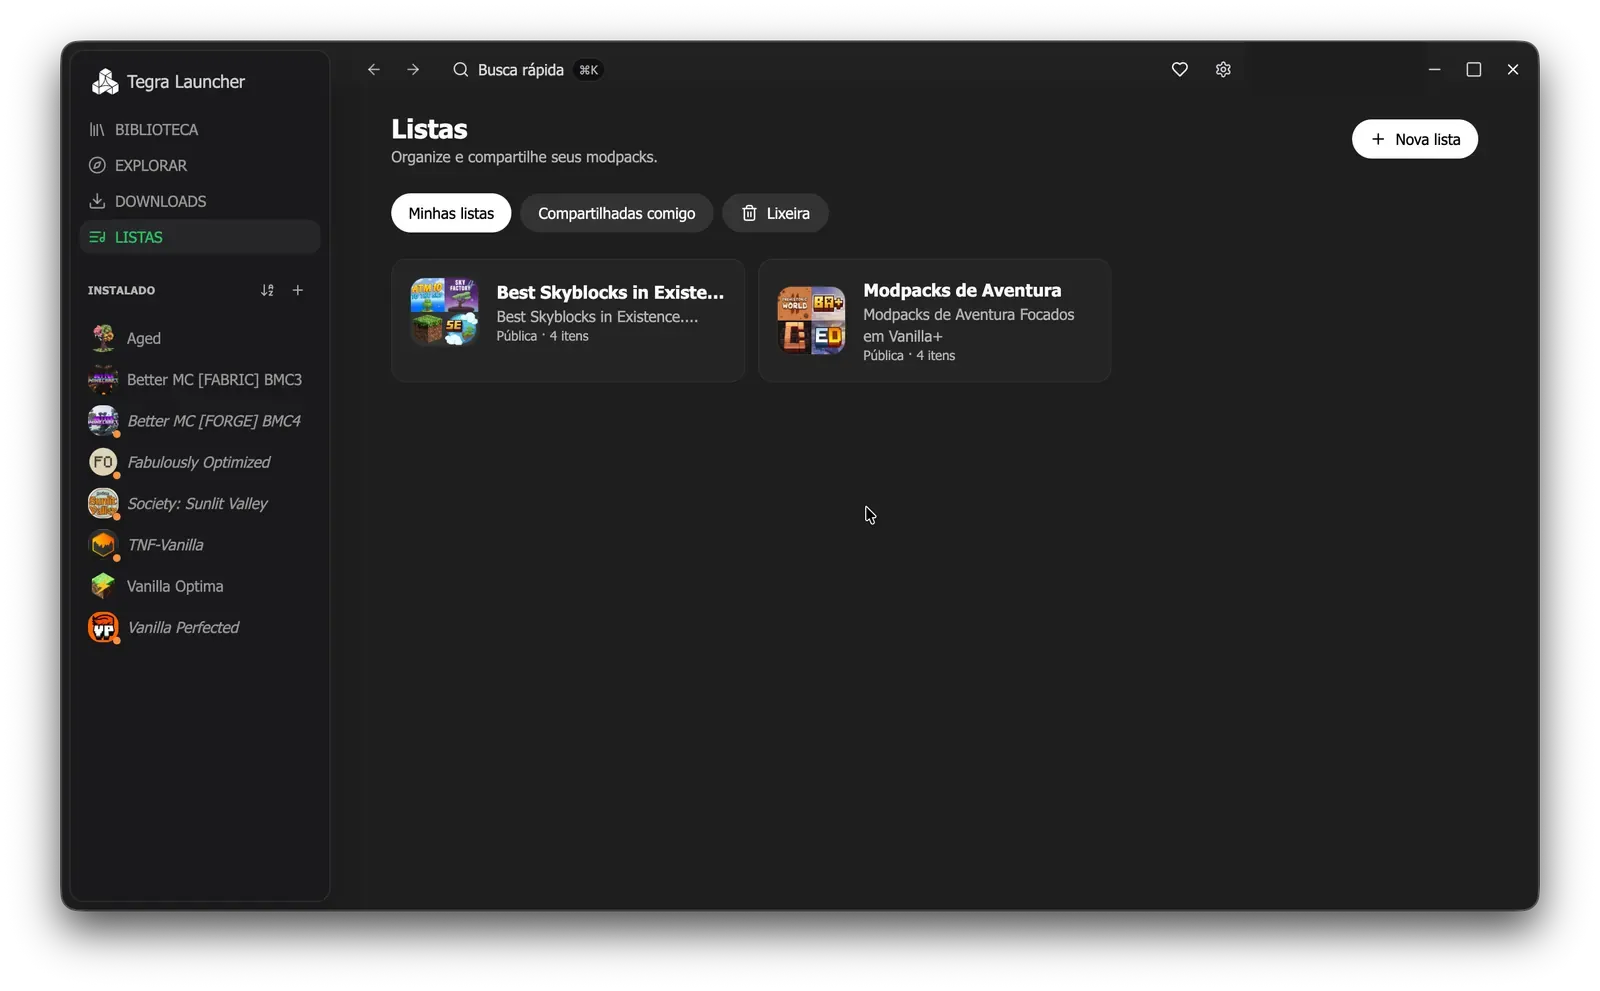The image size is (1600, 991).
Task: Open the Downloads section
Action: click(200, 202)
